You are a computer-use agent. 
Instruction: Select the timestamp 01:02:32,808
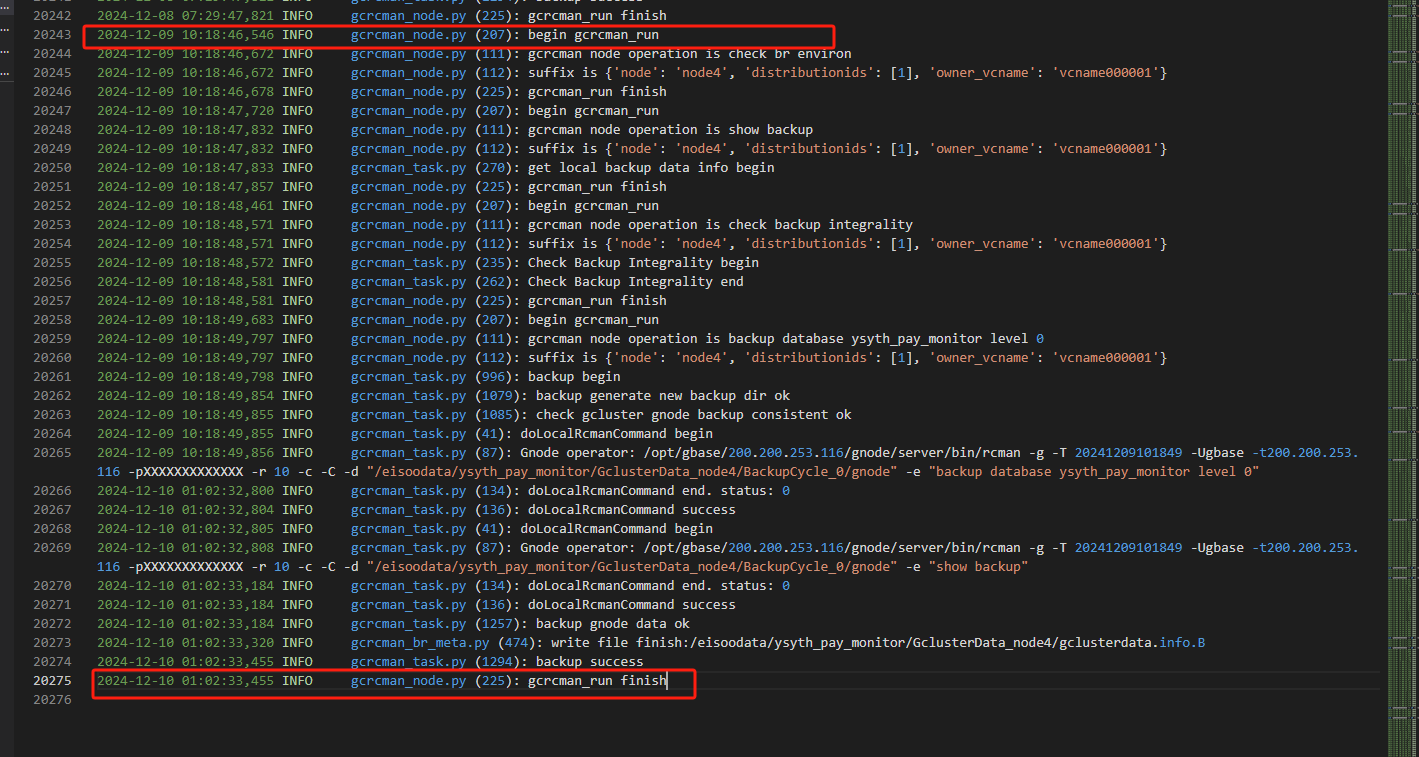click(x=229, y=548)
